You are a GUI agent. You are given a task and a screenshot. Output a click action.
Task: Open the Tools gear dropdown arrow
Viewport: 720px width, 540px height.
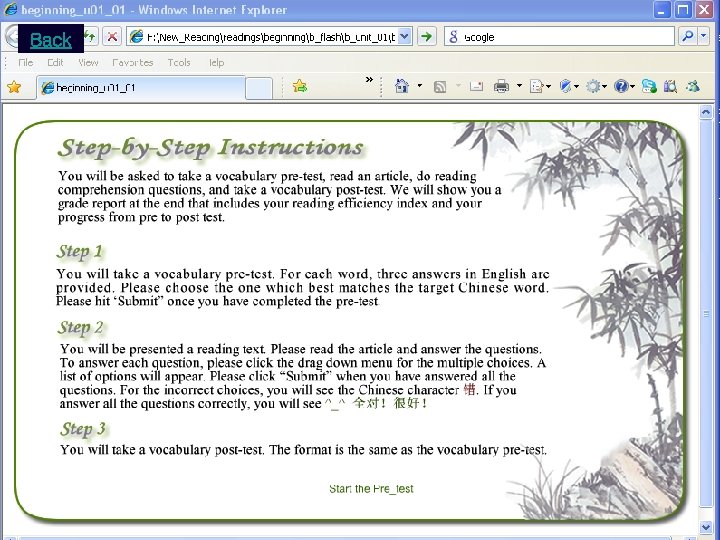(x=604, y=86)
